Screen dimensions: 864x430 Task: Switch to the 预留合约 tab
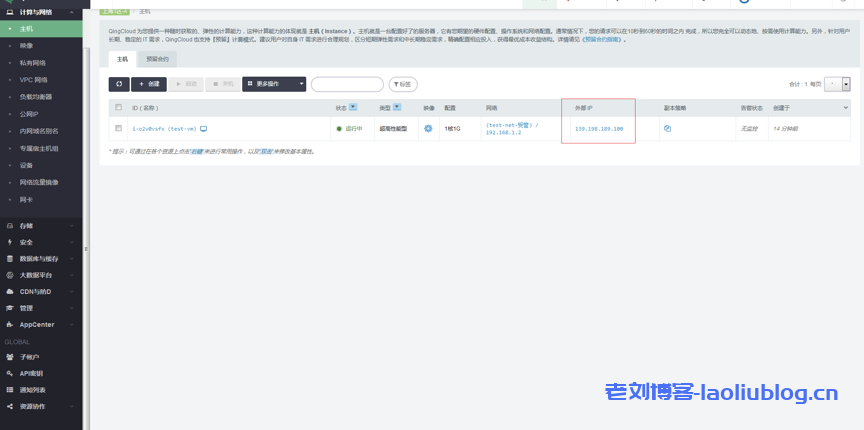(158, 60)
